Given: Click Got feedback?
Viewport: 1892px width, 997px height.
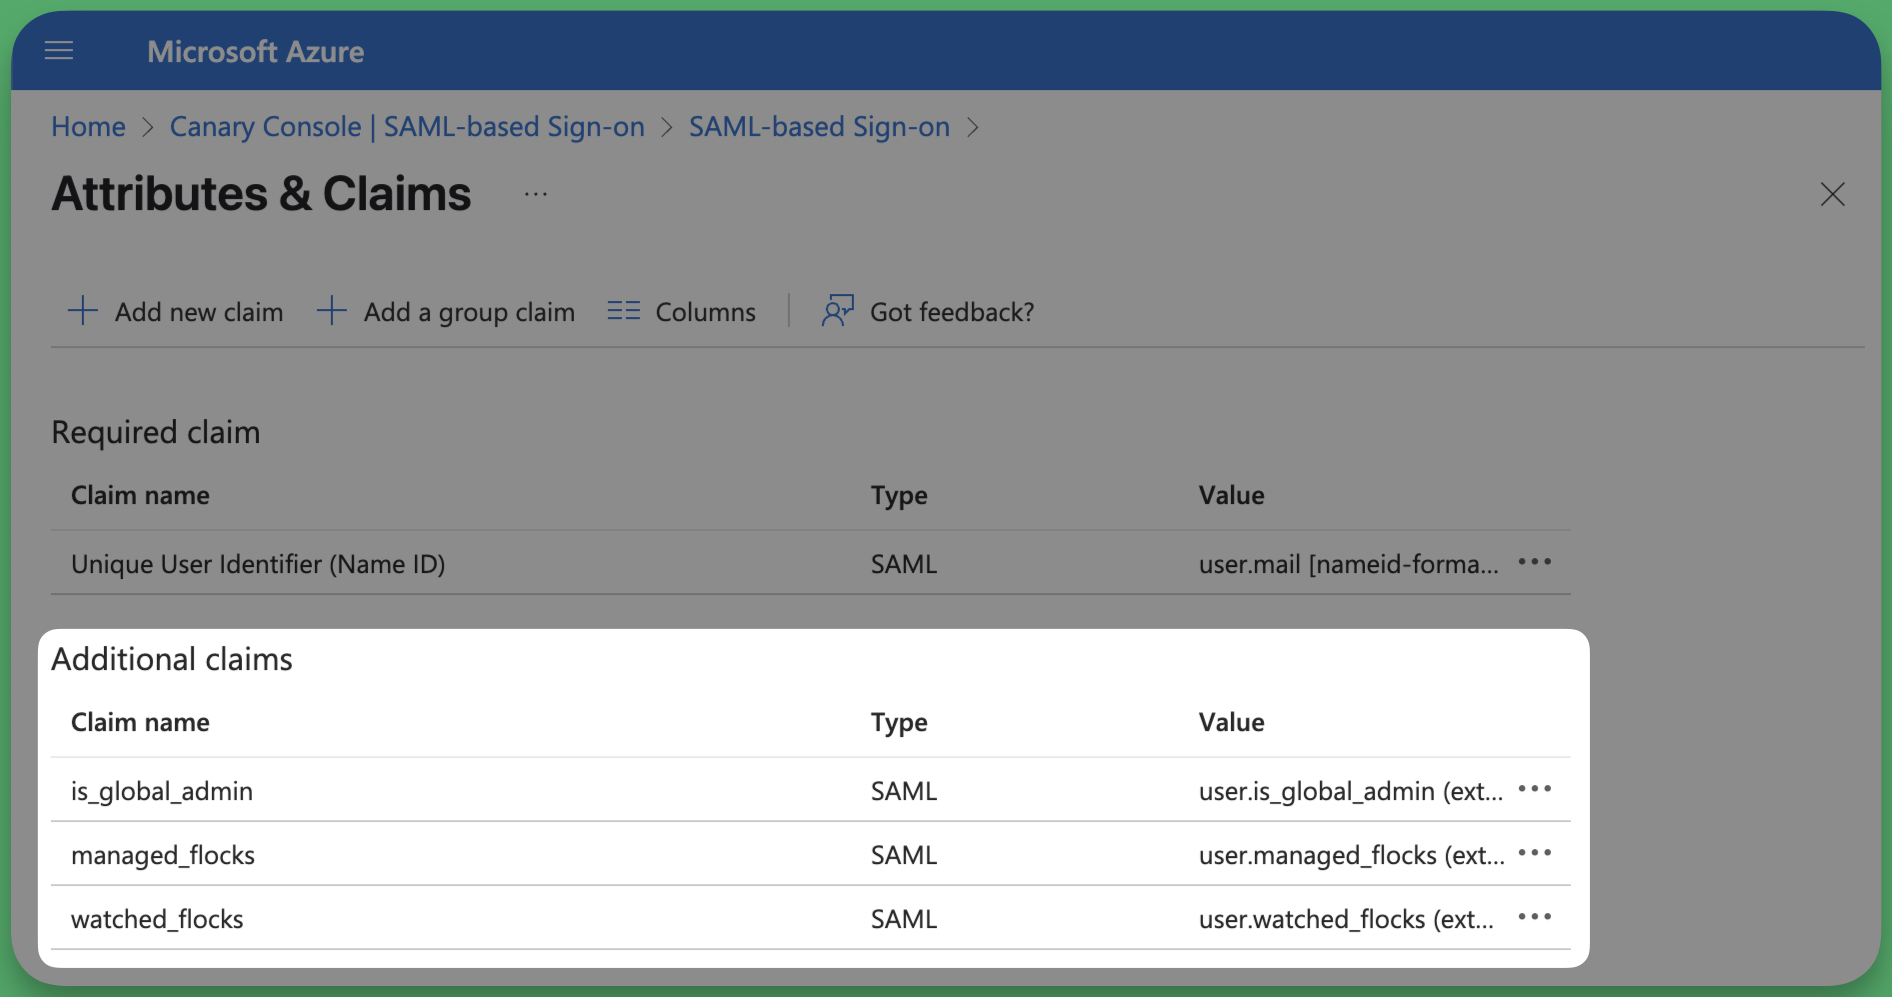Looking at the screenshot, I should coord(928,312).
